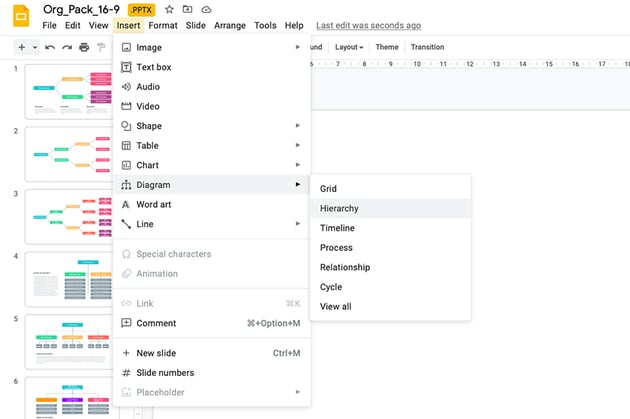
Task: Click the paint format icon
Action: 101,47
